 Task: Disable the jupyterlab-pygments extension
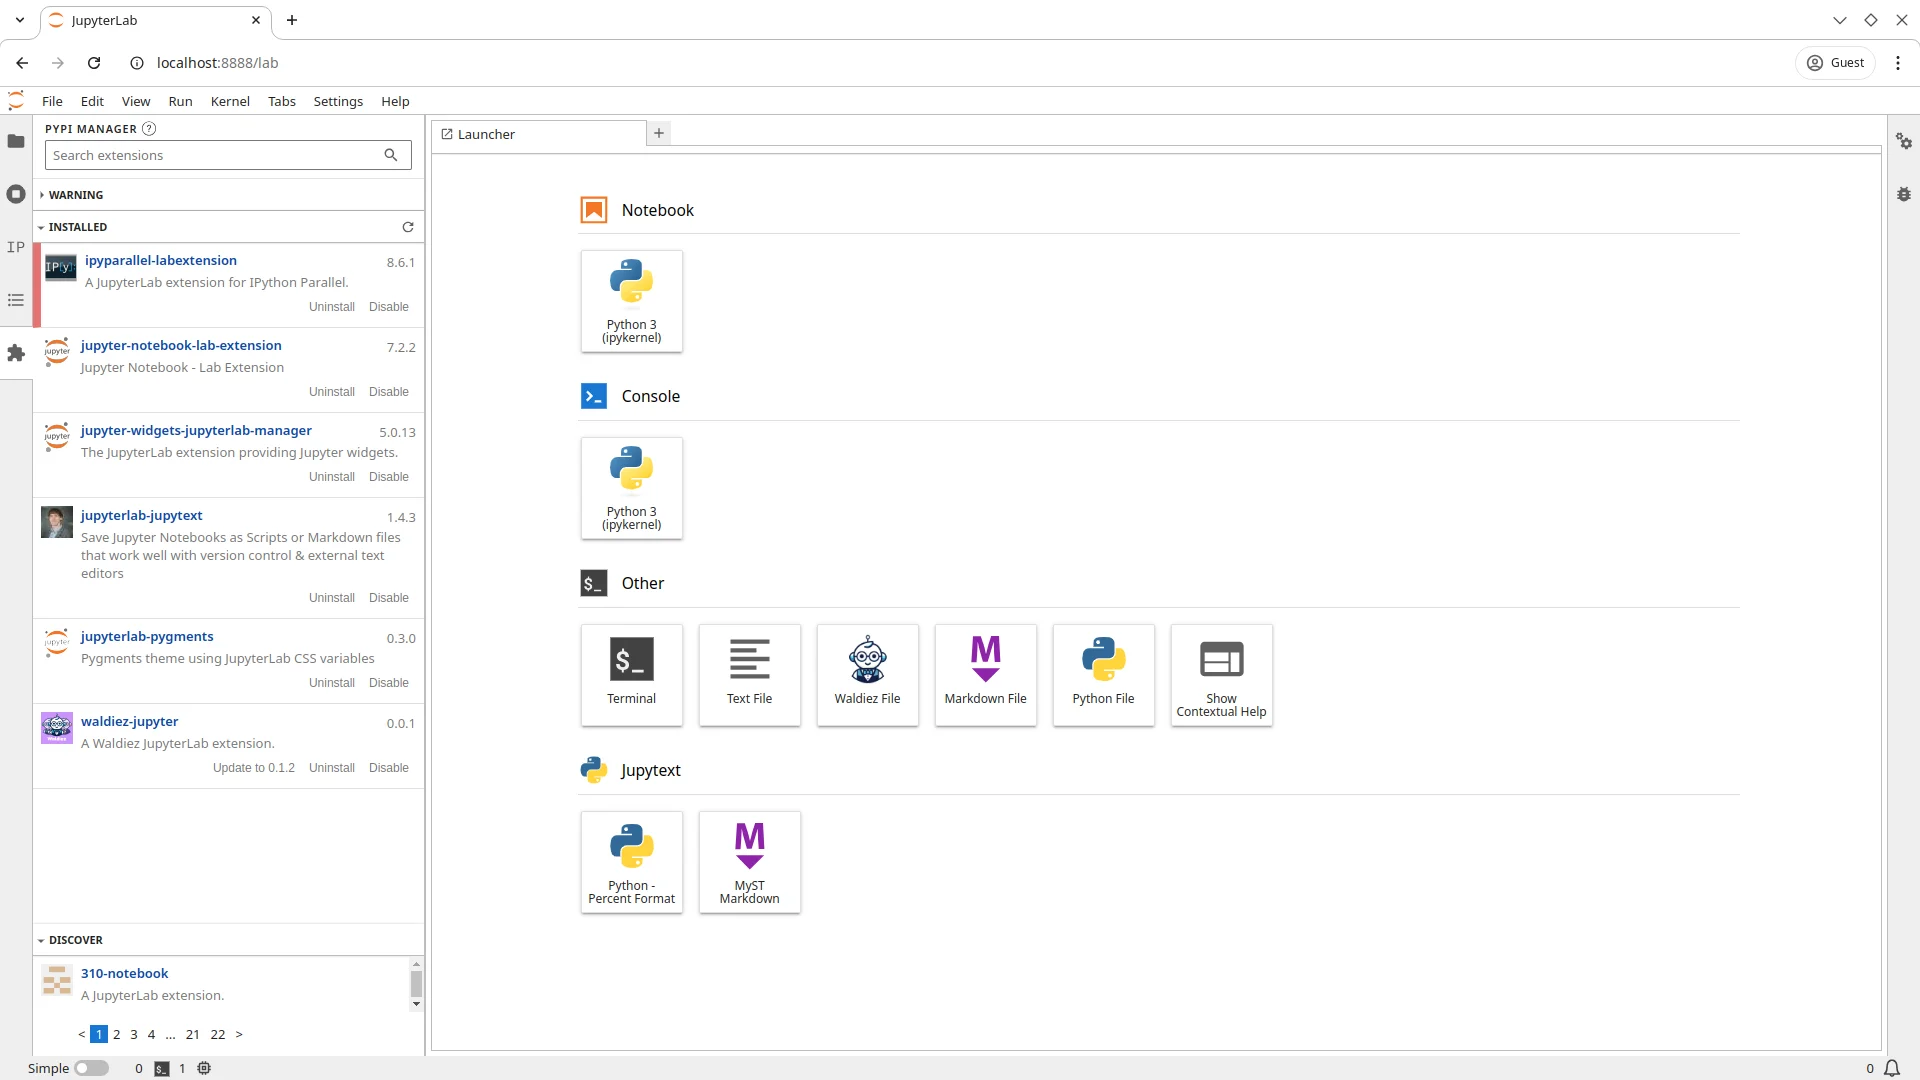[x=388, y=683]
